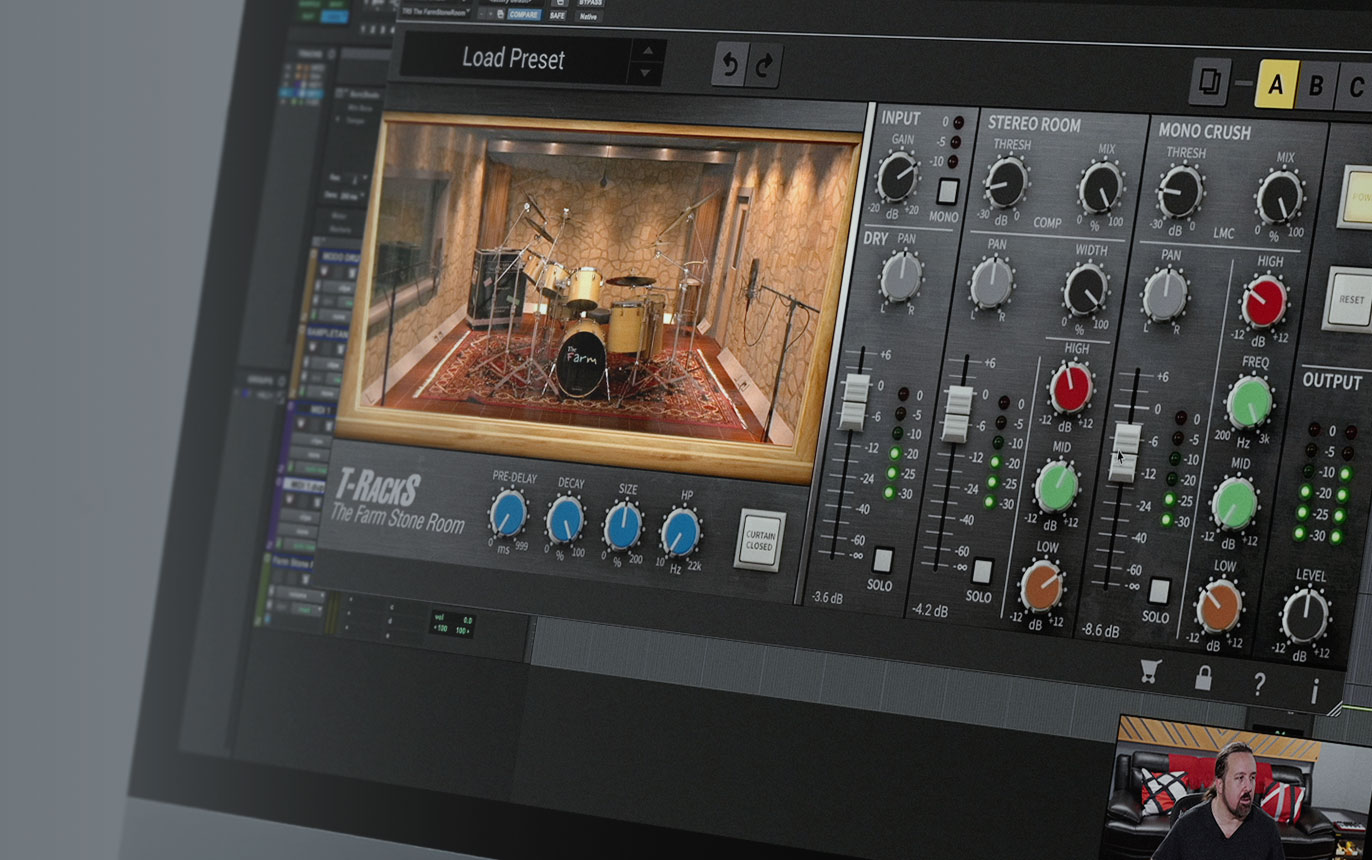
Task: Select the A preset slot tab
Action: coord(1276,85)
